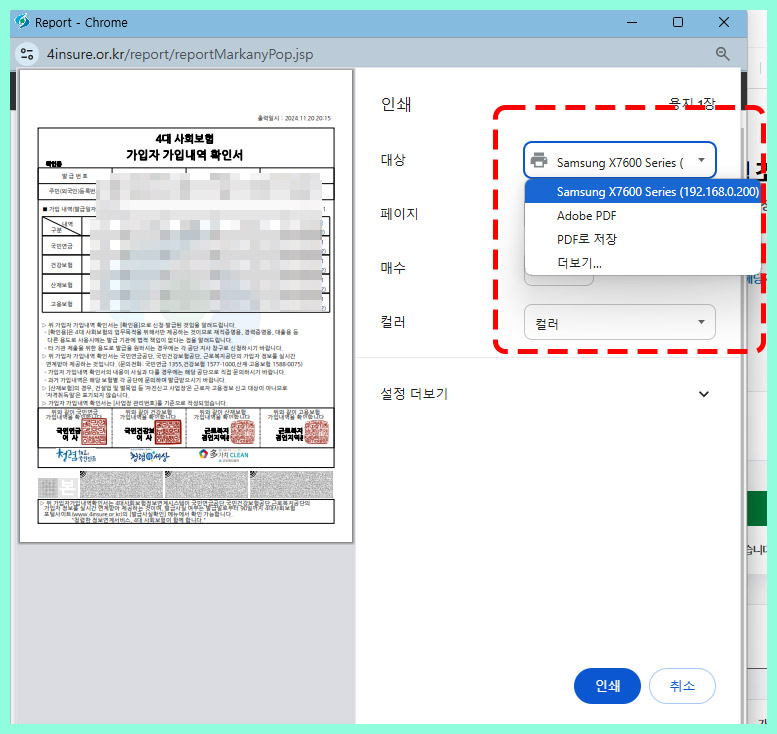Click the site information icon in address bar

point(27,54)
